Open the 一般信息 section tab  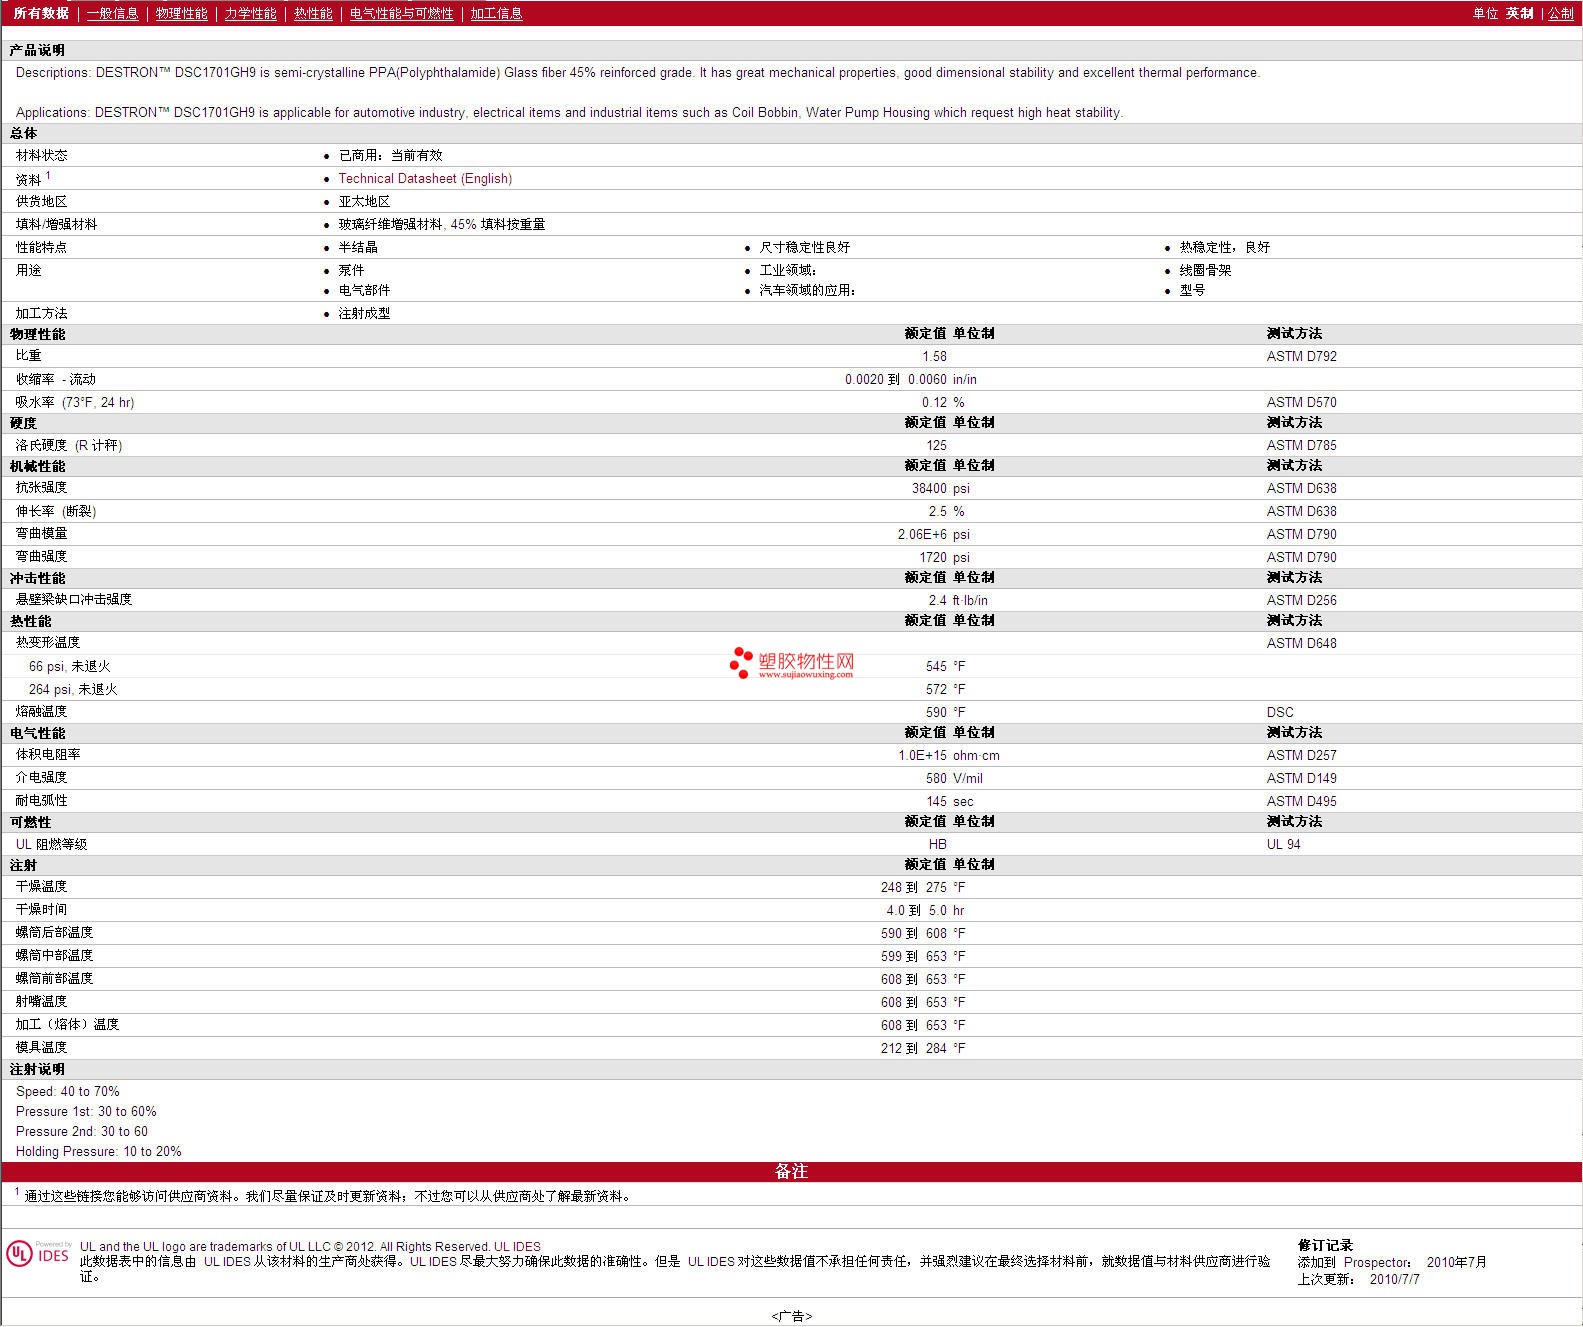pos(112,13)
